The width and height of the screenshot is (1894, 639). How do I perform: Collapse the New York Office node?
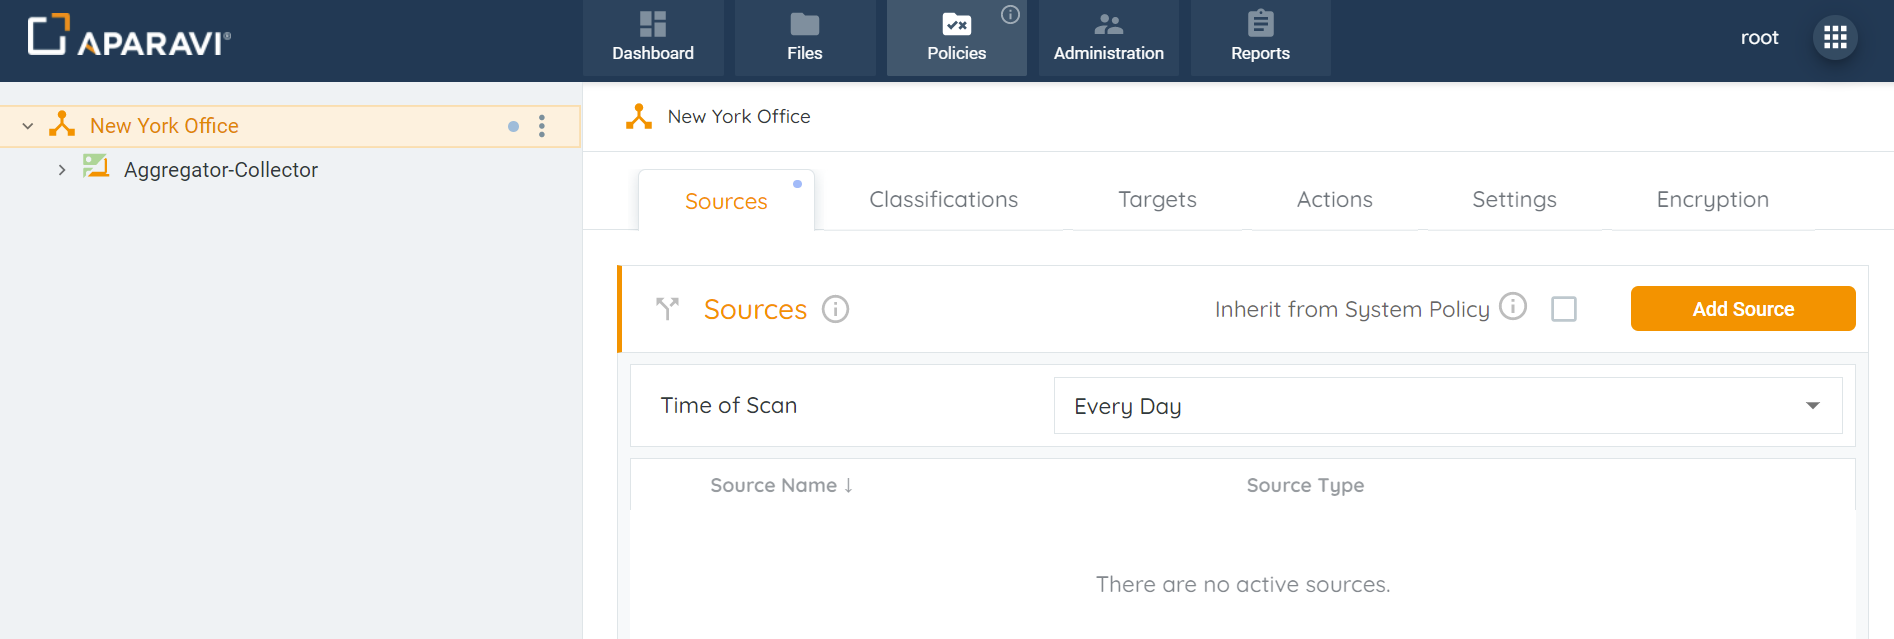pyautogui.click(x=28, y=126)
